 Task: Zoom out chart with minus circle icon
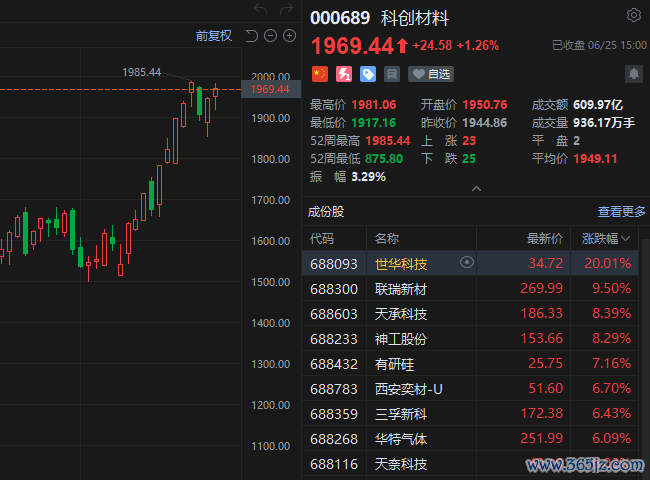(x=270, y=36)
